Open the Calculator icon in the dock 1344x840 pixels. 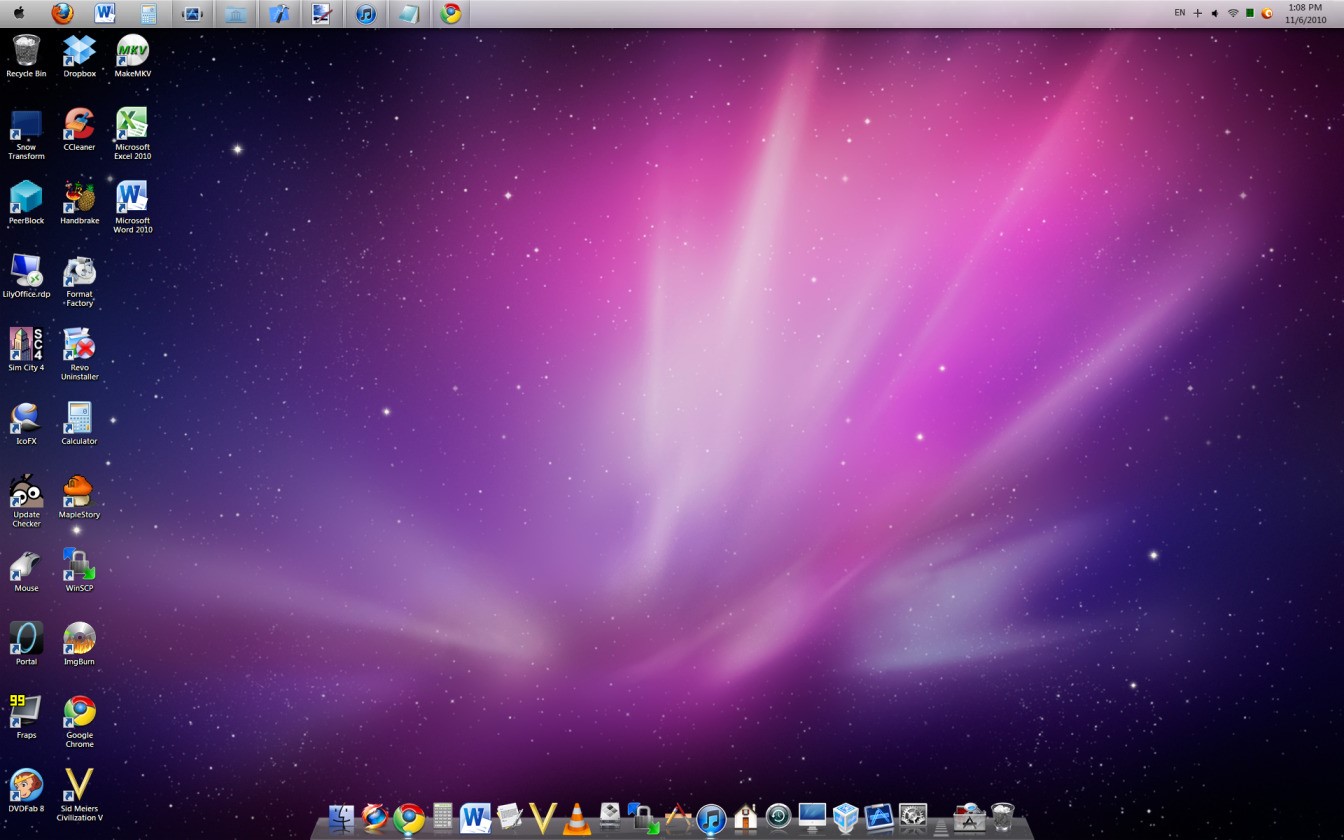pos(443,817)
